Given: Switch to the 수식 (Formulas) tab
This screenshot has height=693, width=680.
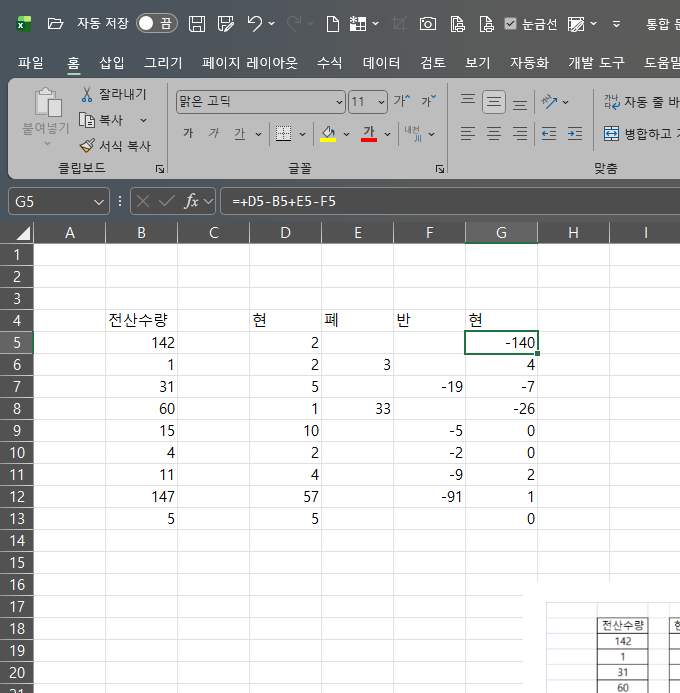Looking at the screenshot, I should (x=329, y=62).
